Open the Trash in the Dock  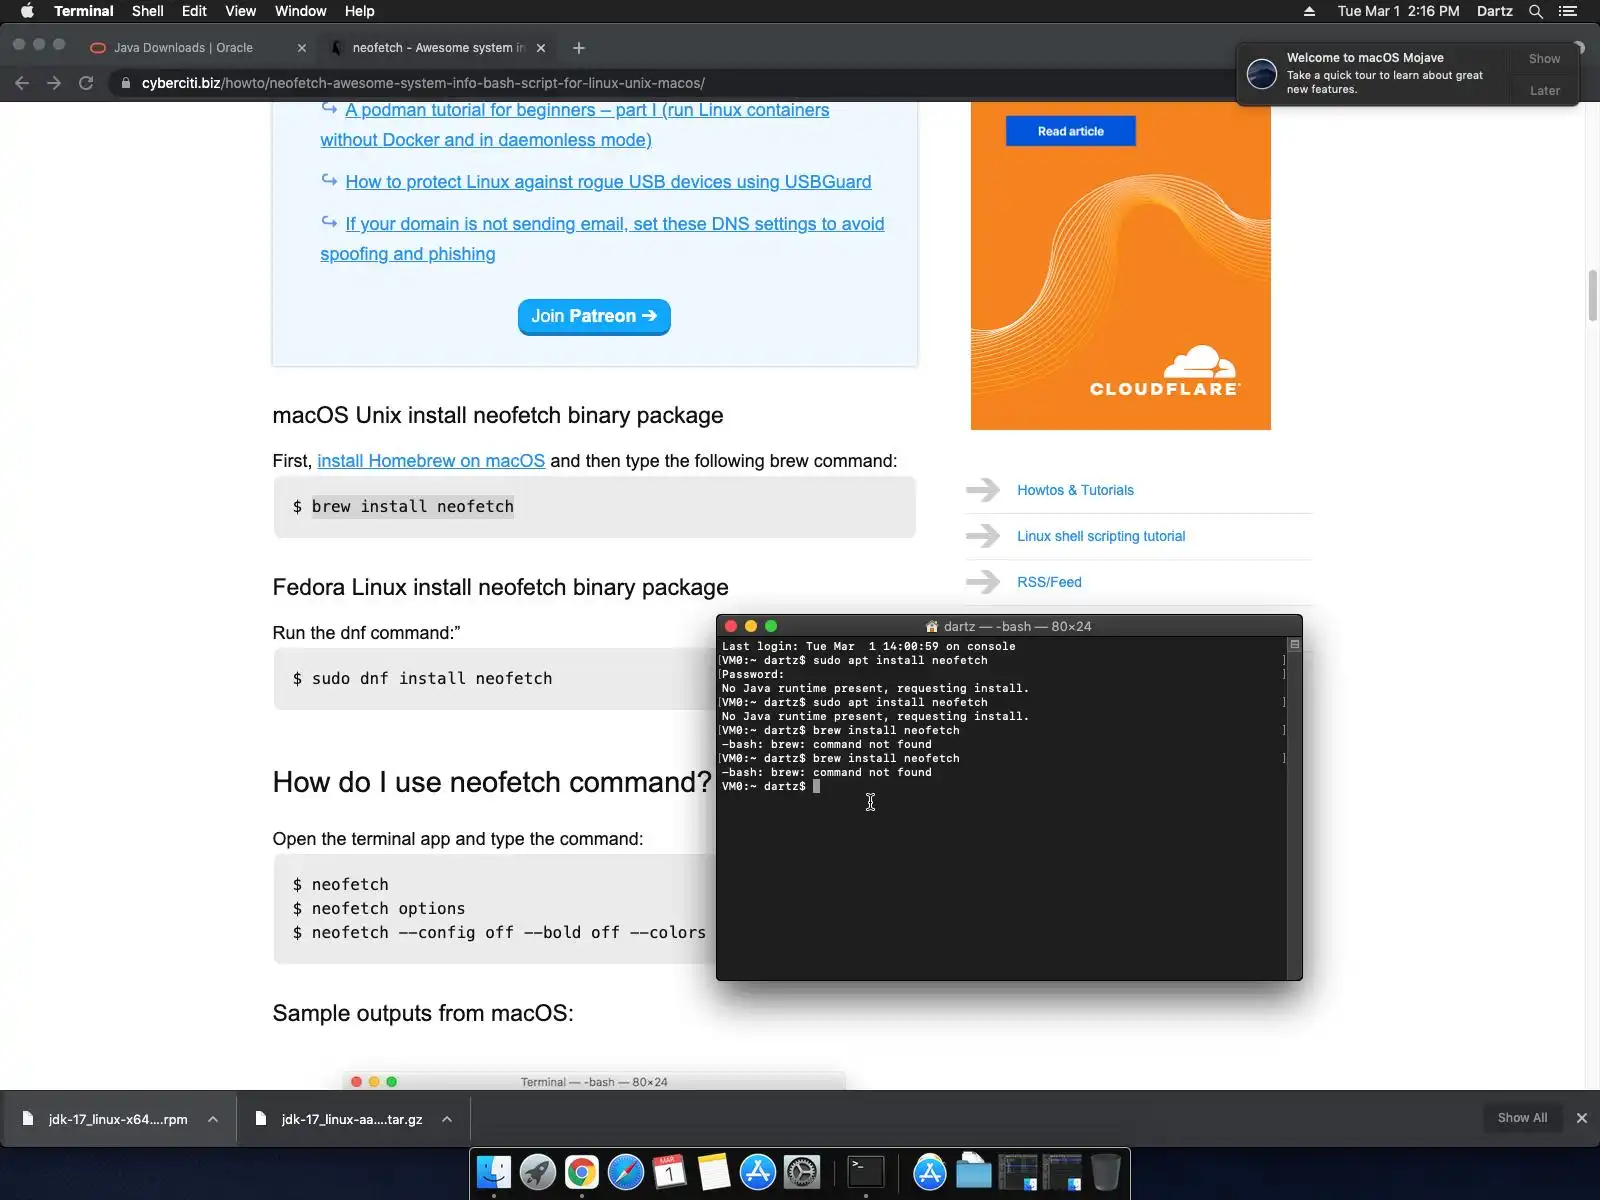(1106, 1172)
